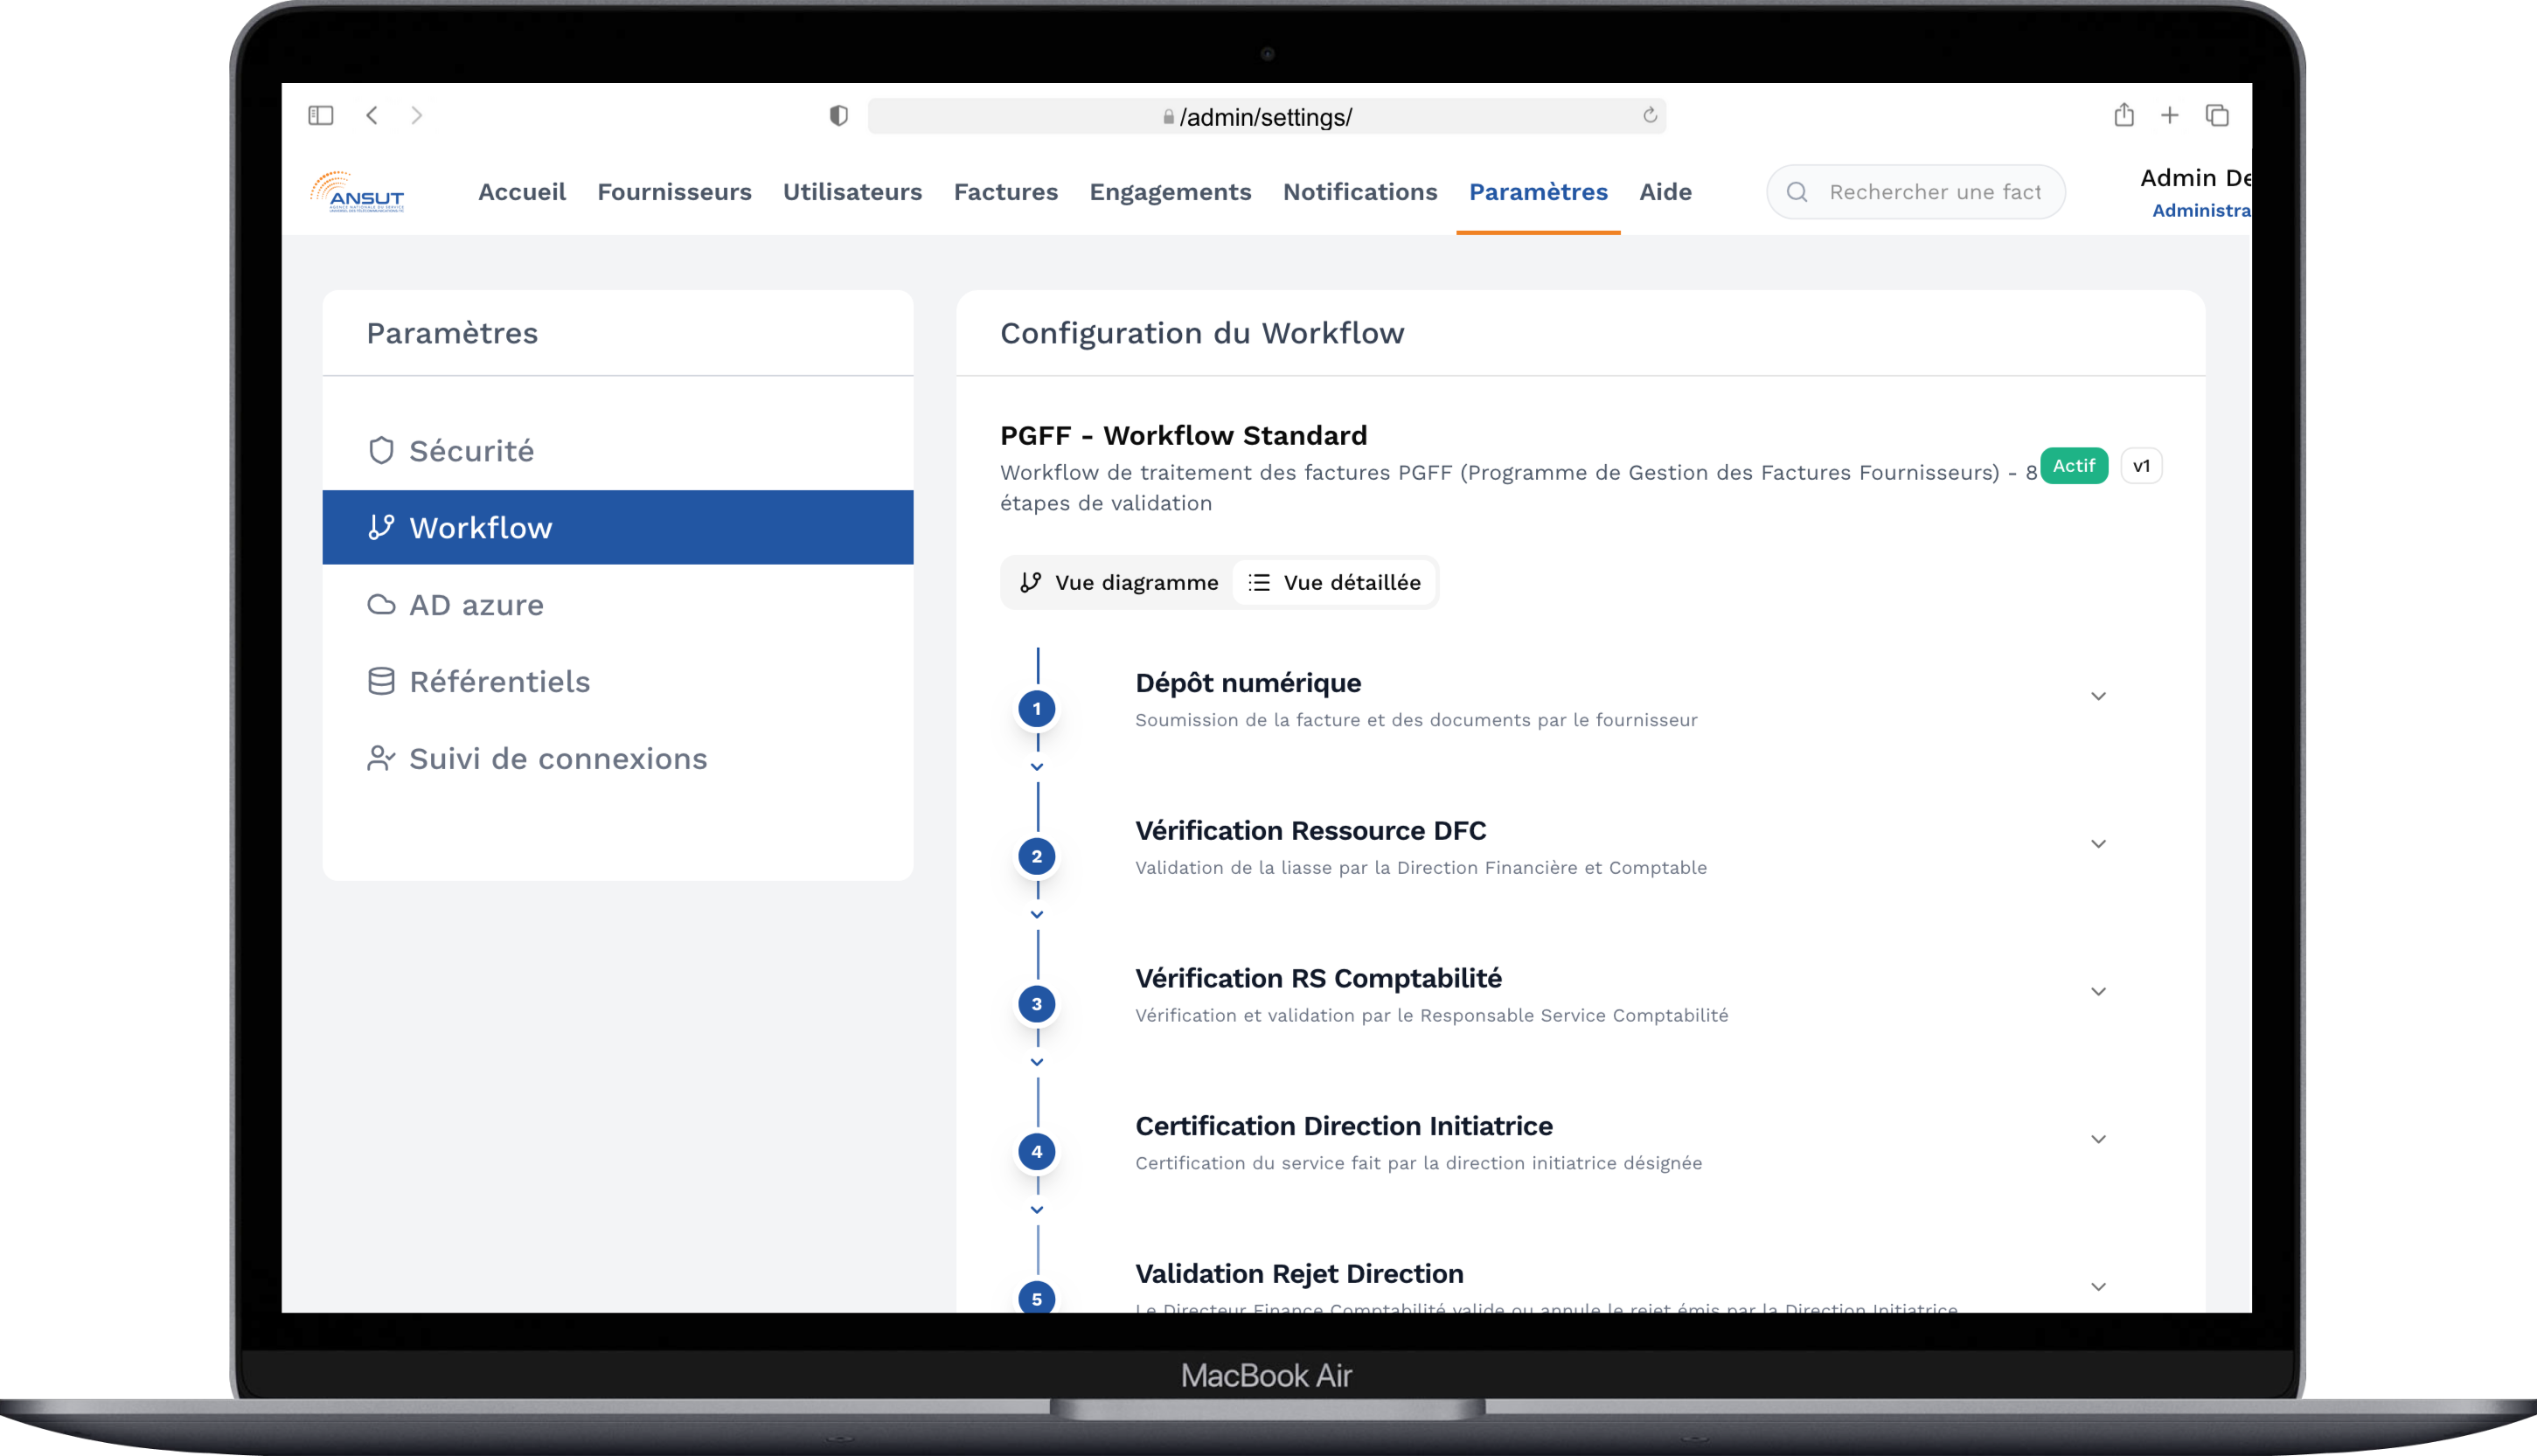Click the step 1 circle marker

[1037, 709]
